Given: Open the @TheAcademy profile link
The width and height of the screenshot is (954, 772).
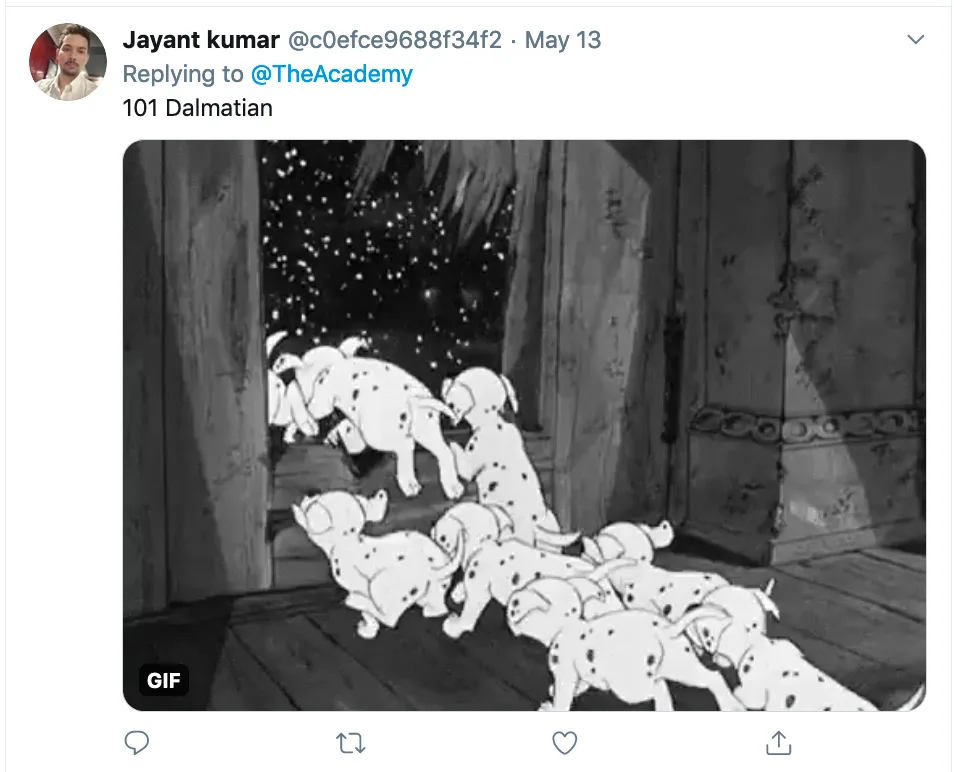Looking at the screenshot, I should (x=332, y=74).
